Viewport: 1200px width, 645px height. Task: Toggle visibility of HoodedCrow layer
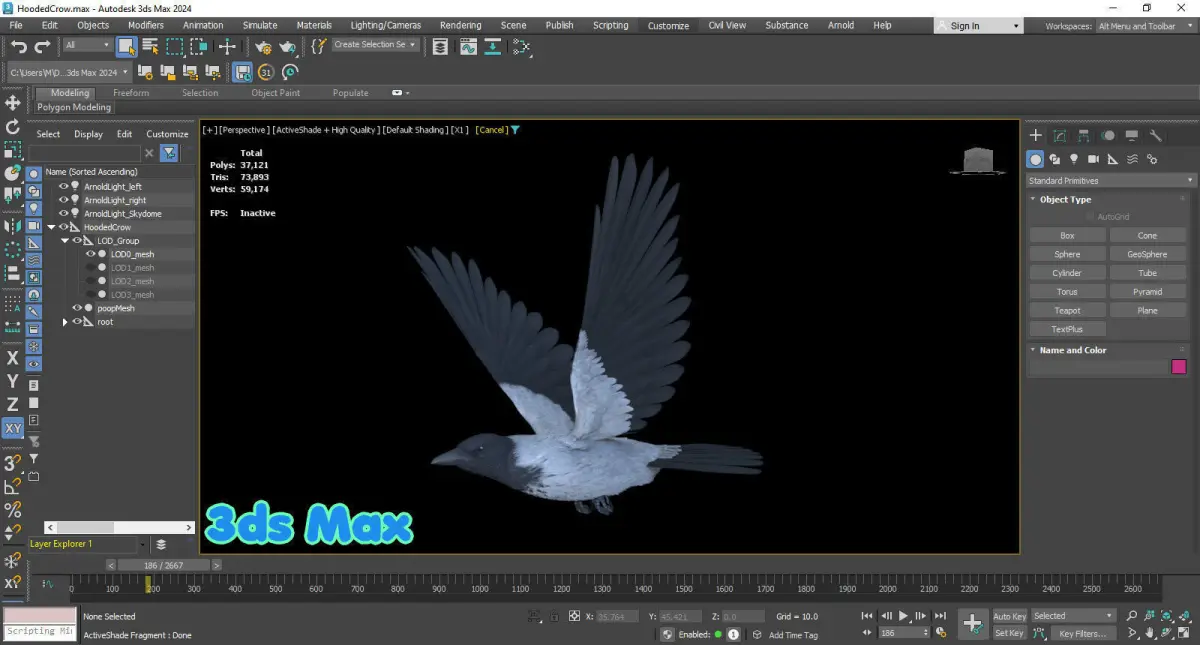click(x=64, y=227)
